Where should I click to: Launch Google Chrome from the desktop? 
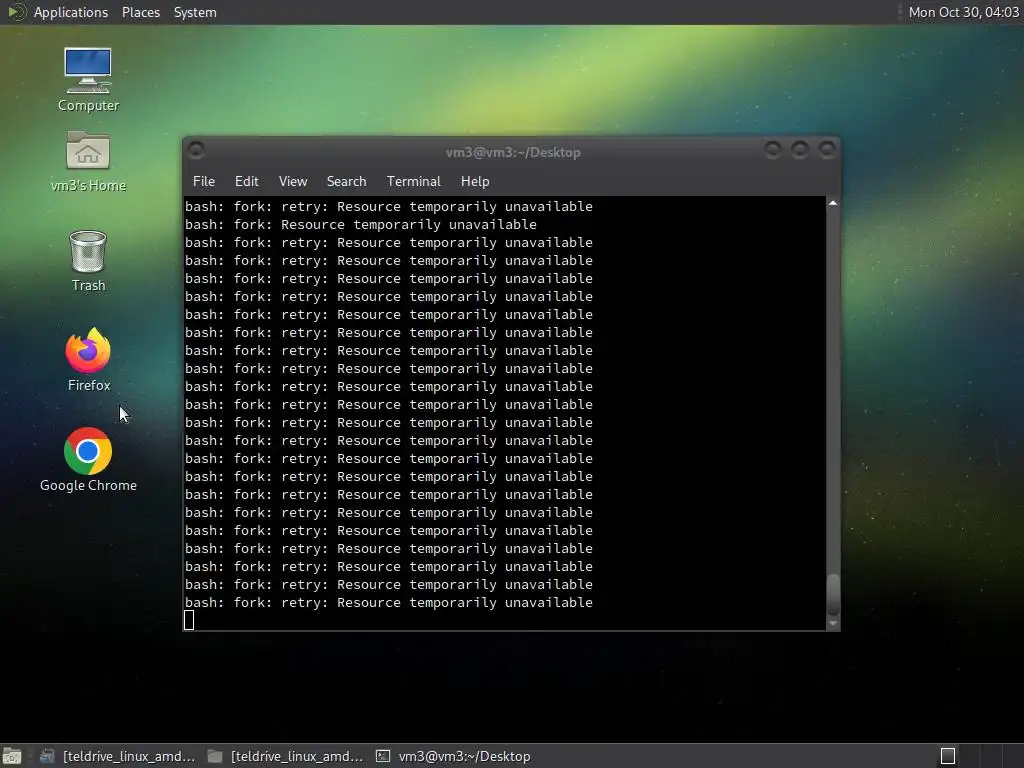pos(88,460)
